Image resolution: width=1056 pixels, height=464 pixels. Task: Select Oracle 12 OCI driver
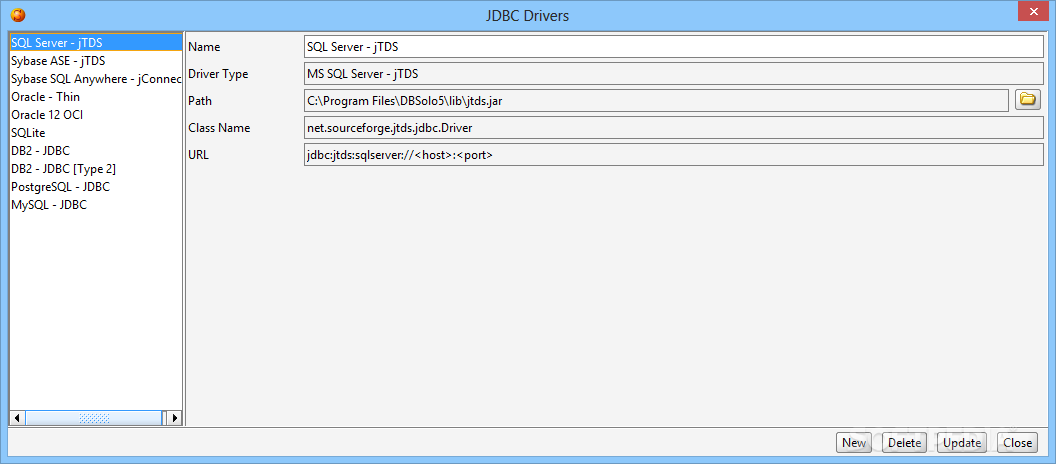tap(96, 115)
